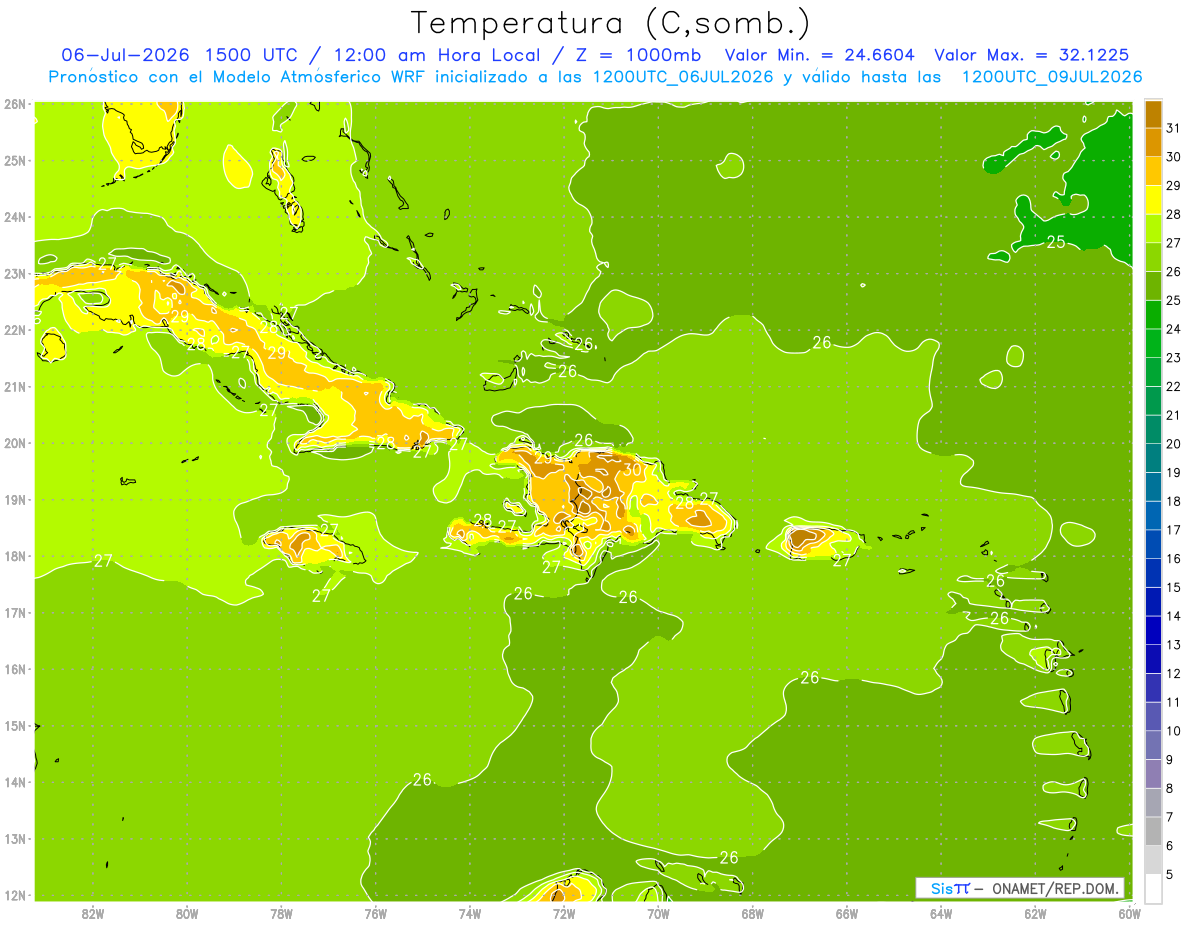The image size is (1200, 927).
Task: Click the 70W longitude axis label
Action: (658, 913)
